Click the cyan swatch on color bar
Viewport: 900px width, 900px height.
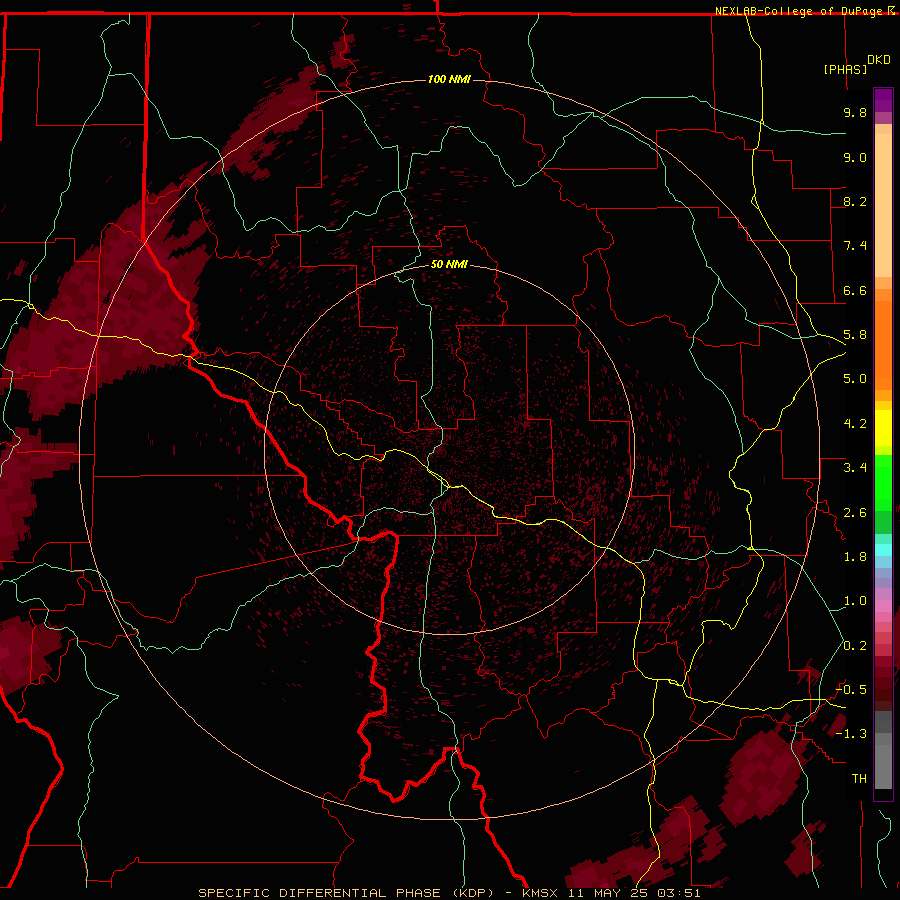[883, 550]
